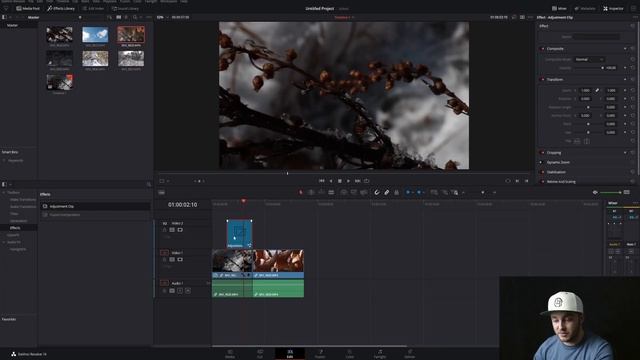Go to first frame in viewer transport
Screen dimensions: 640x360
(322, 181)
